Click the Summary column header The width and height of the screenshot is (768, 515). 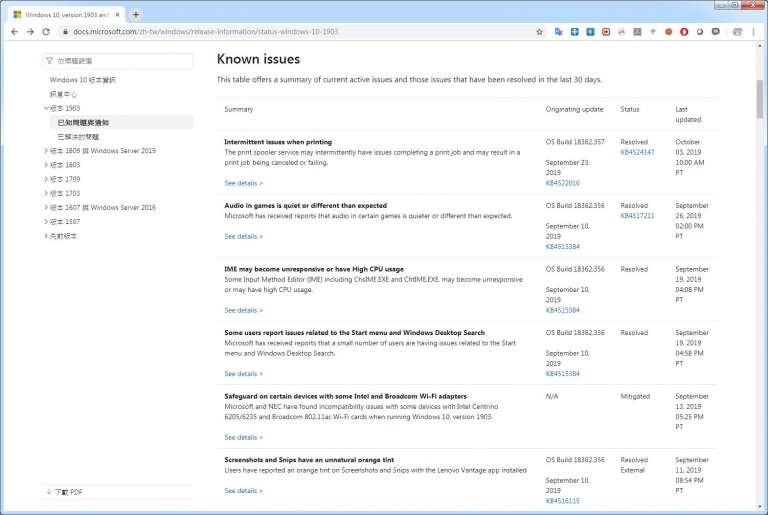[x=239, y=109]
